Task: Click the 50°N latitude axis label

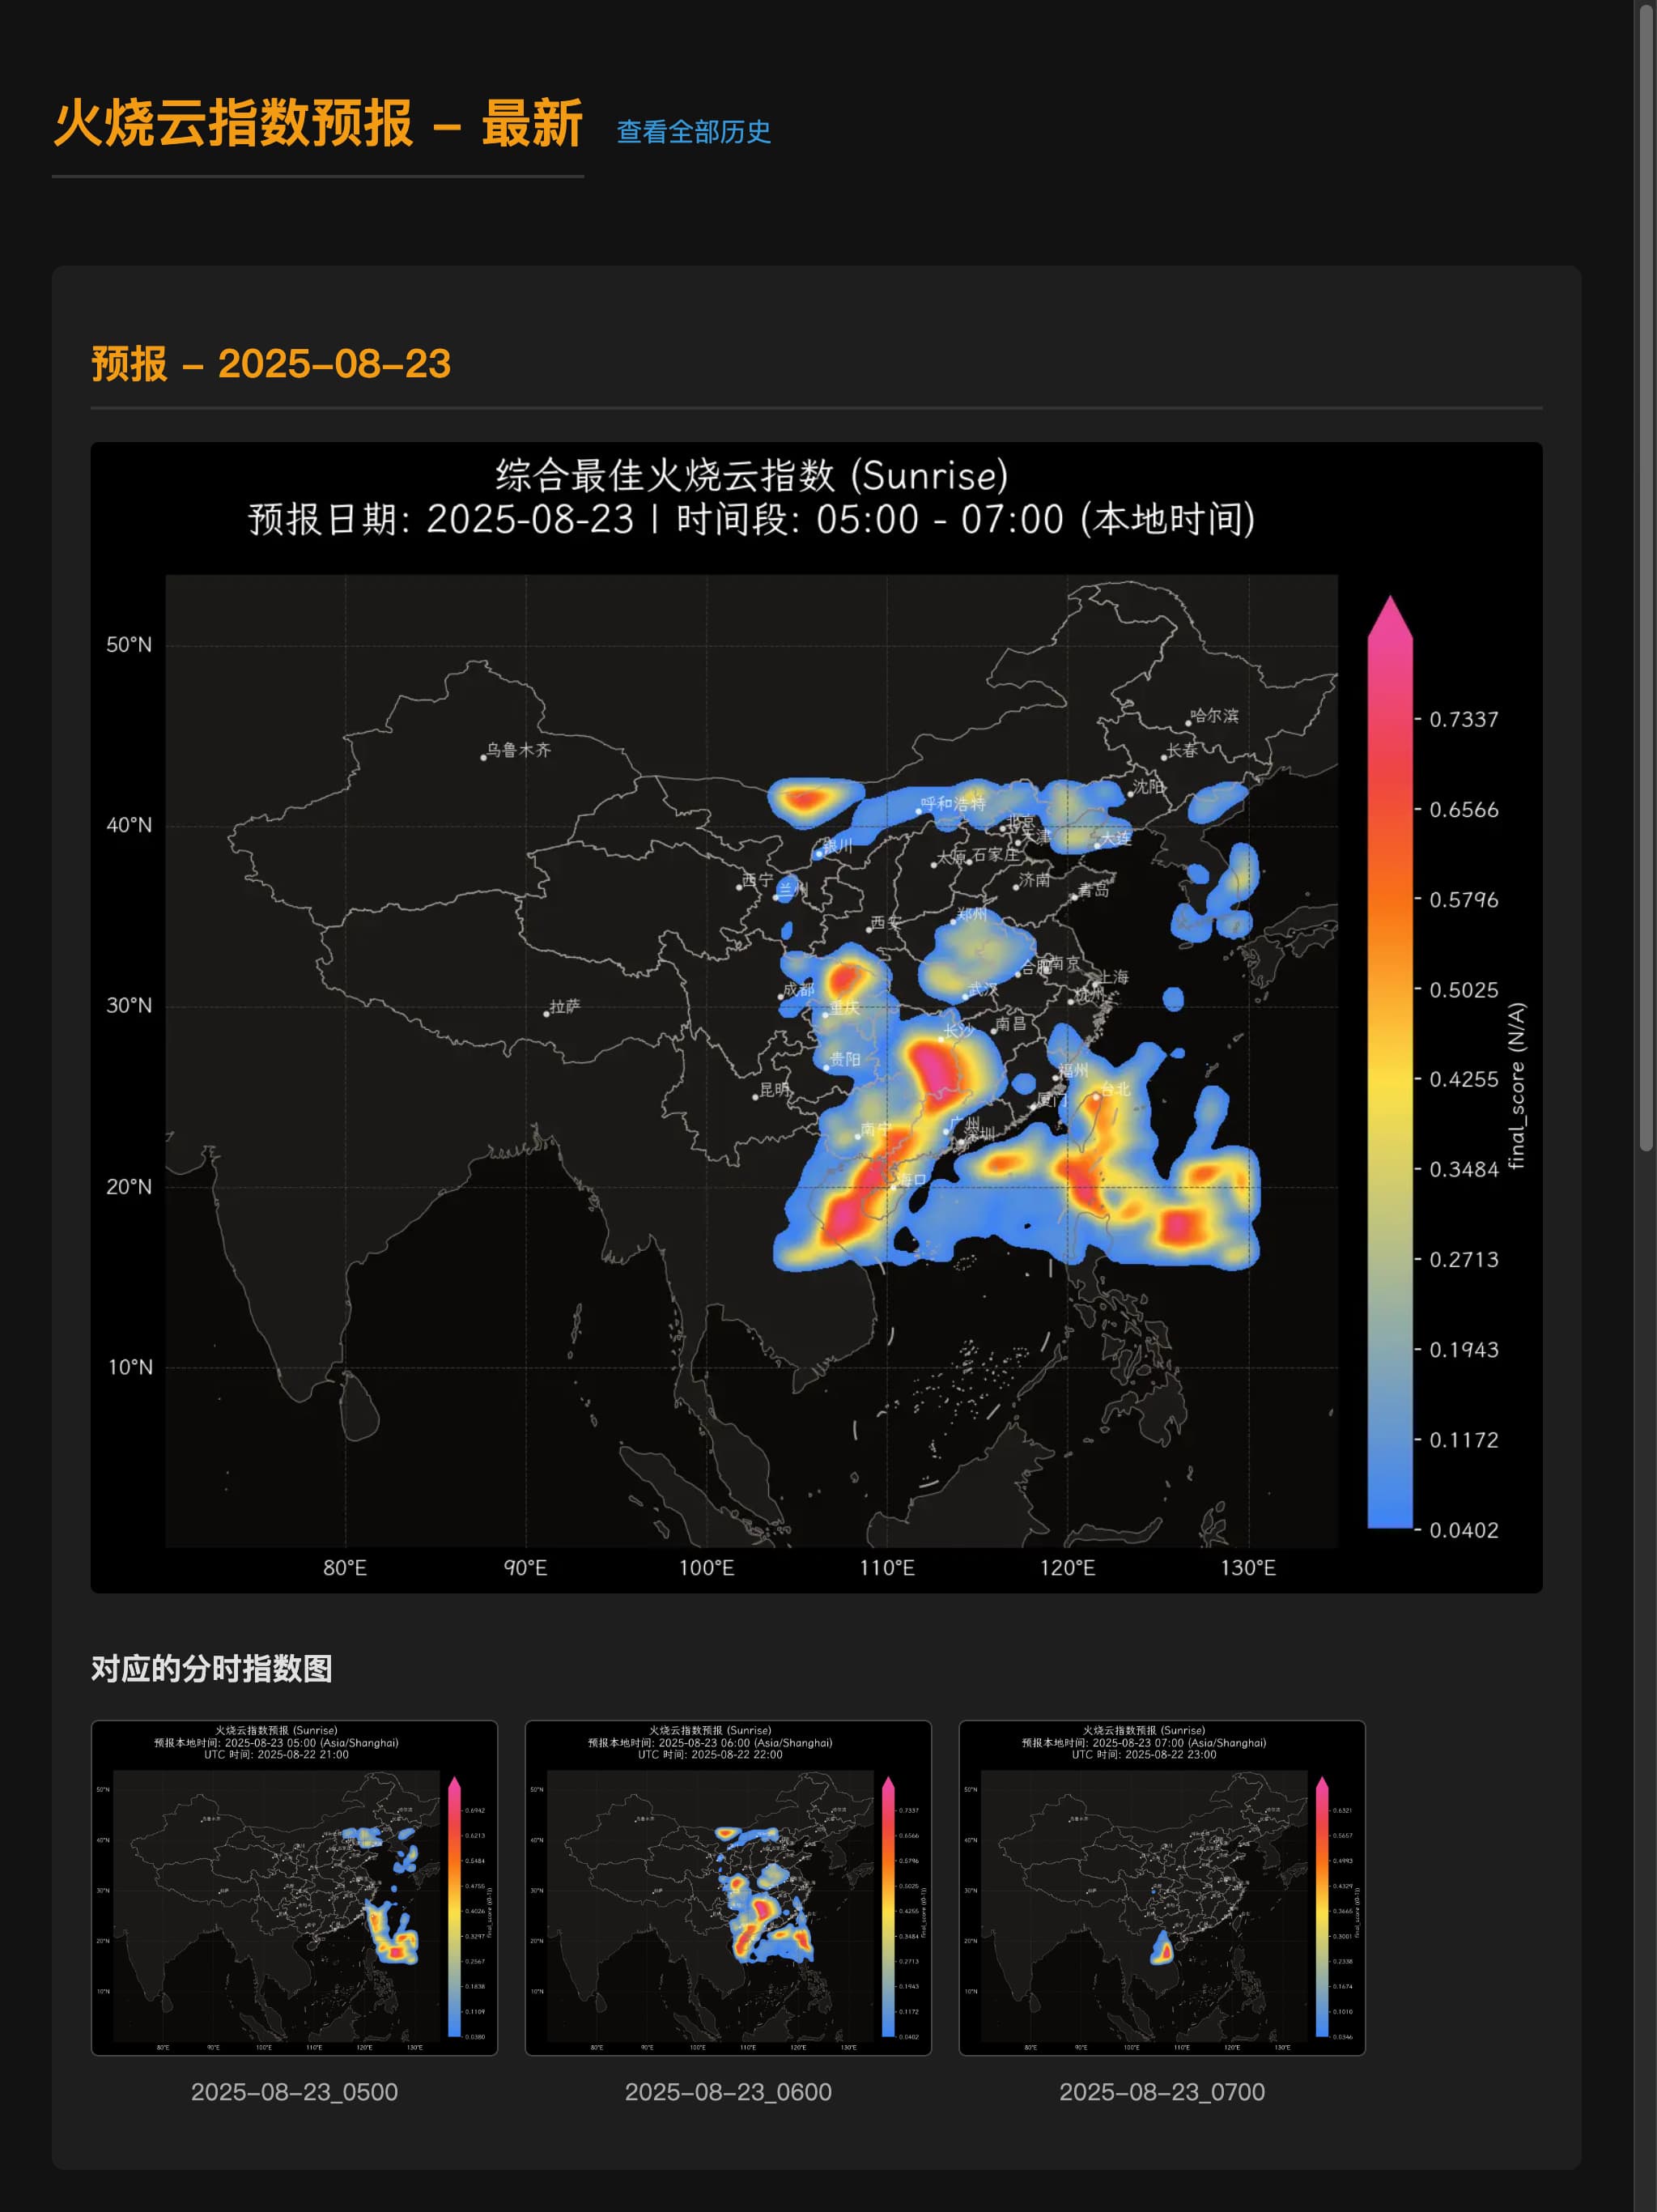Action: 129,645
